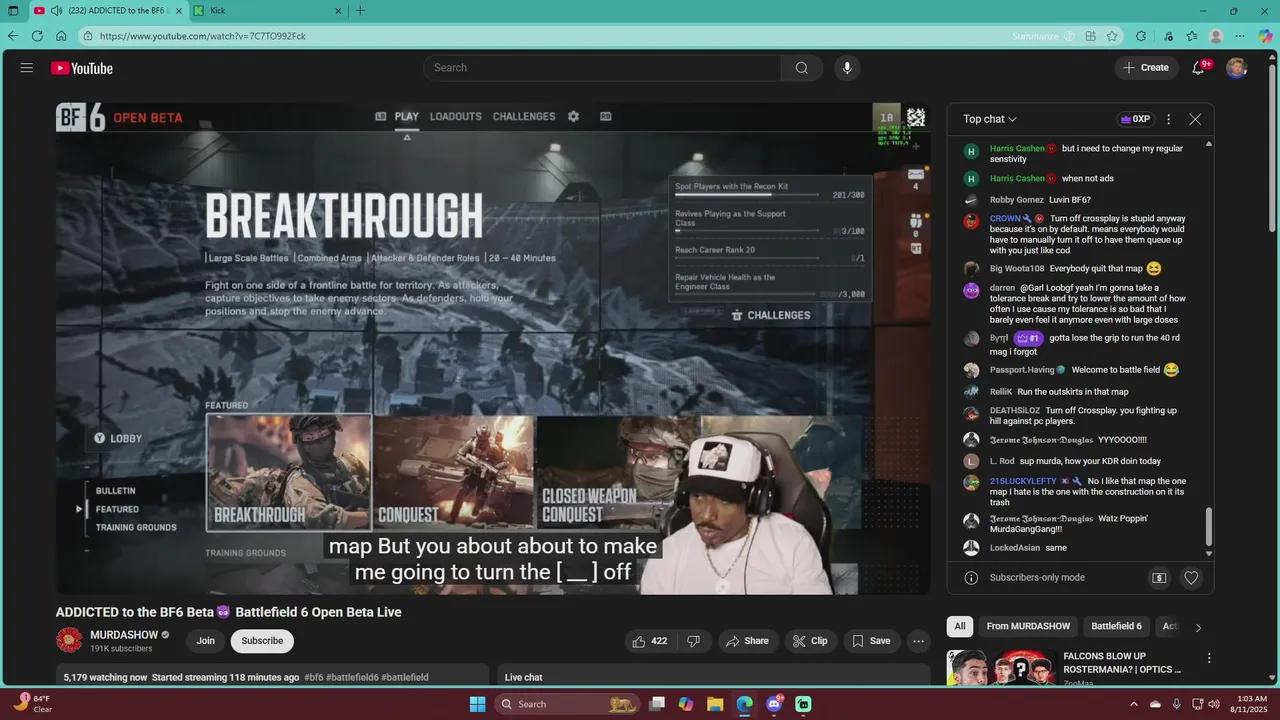Select the From MURDASHOW chip
1280x720 pixels.
point(1028,626)
